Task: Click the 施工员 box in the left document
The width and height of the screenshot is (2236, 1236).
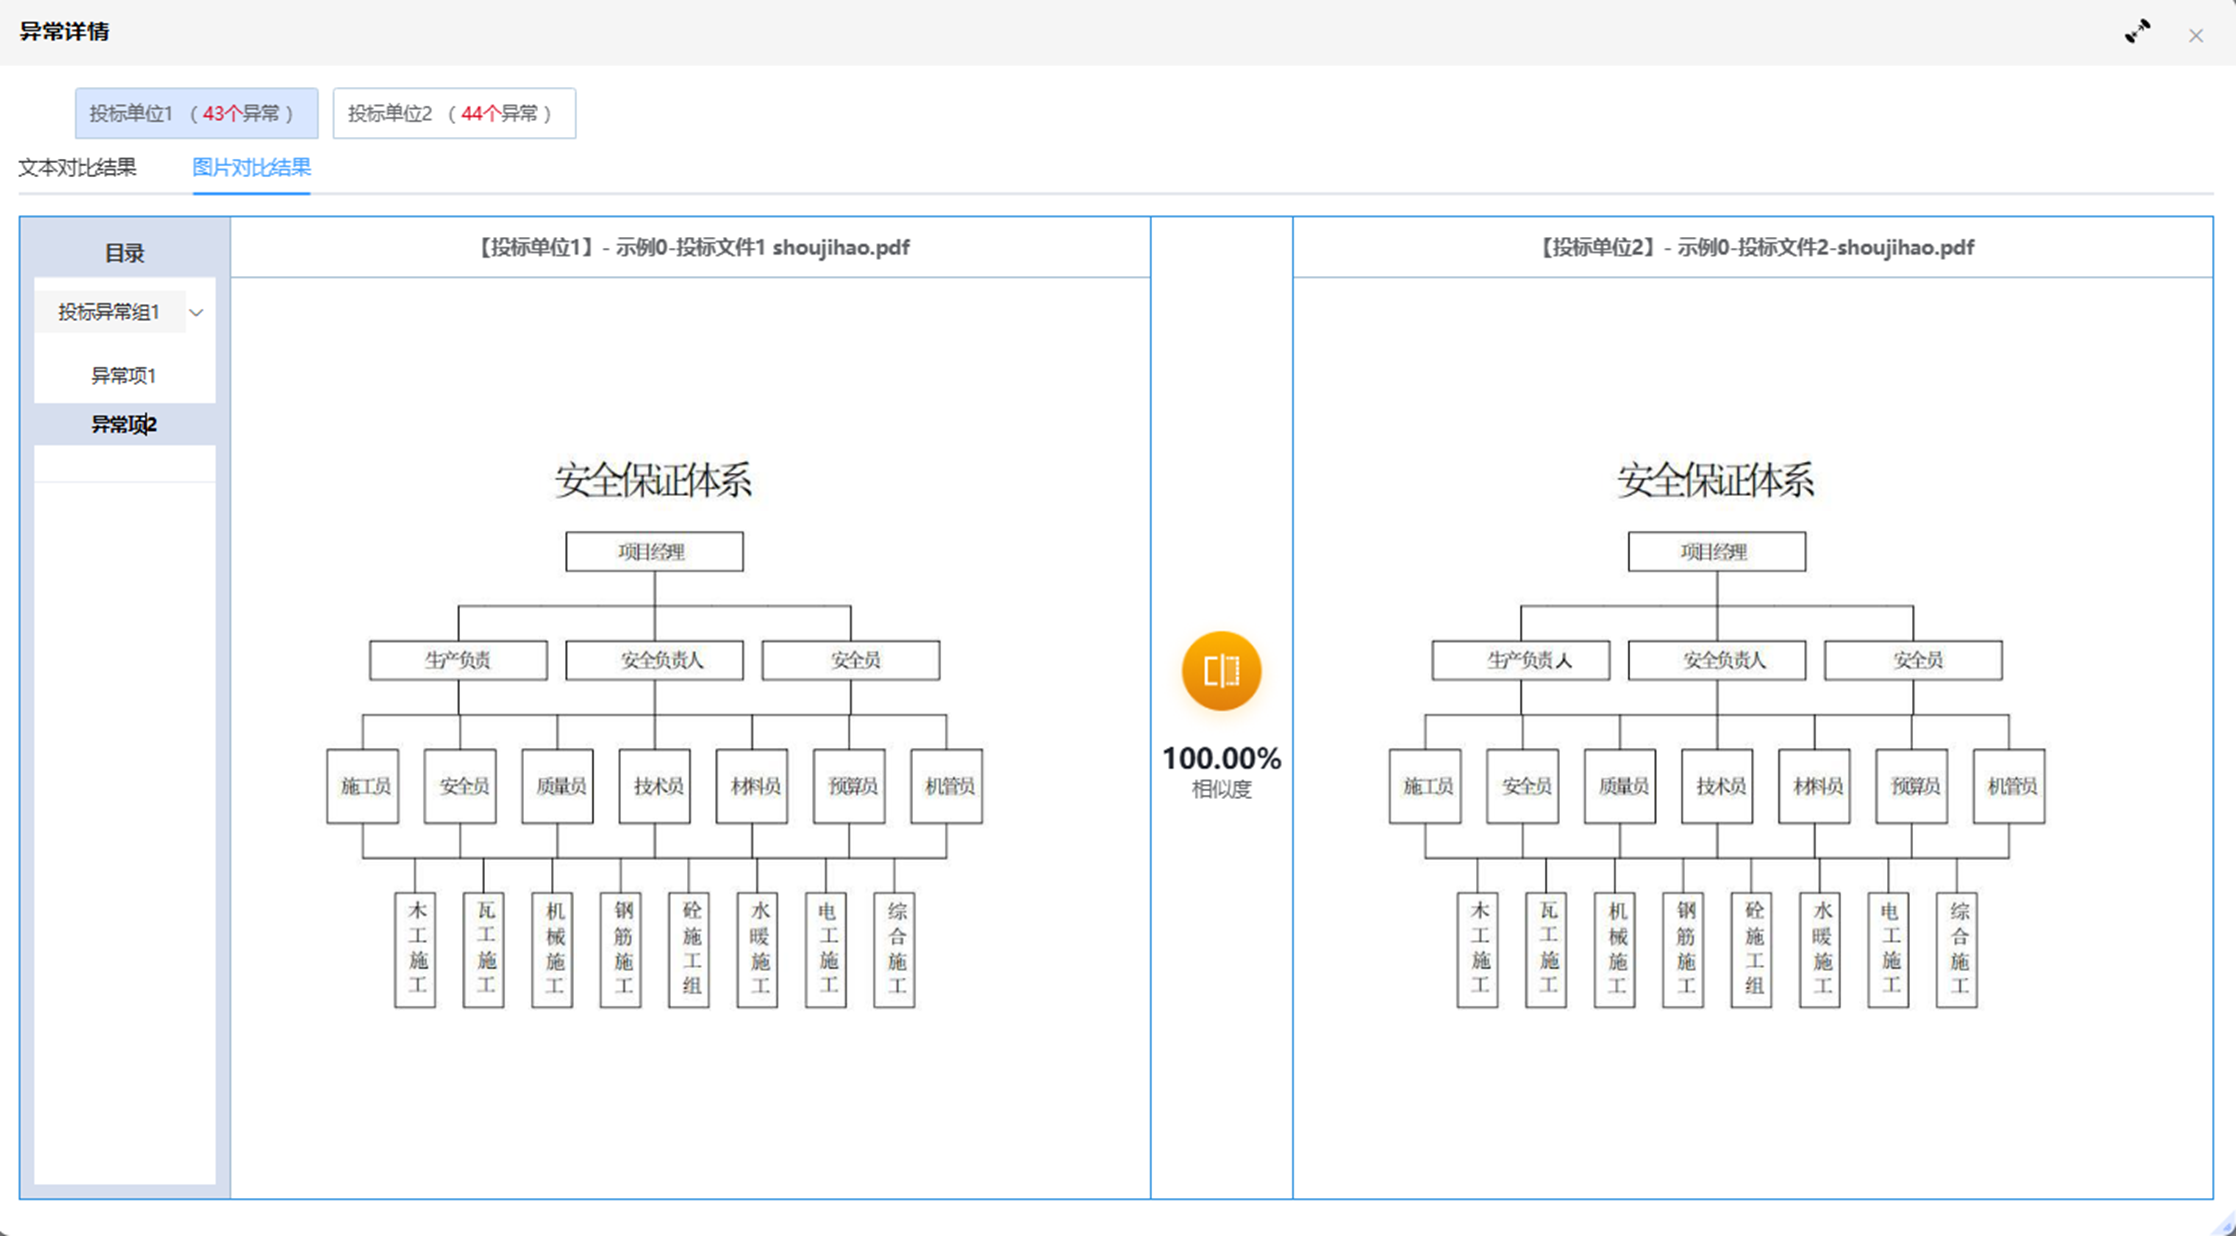Action: pyautogui.click(x=363, y=786)
